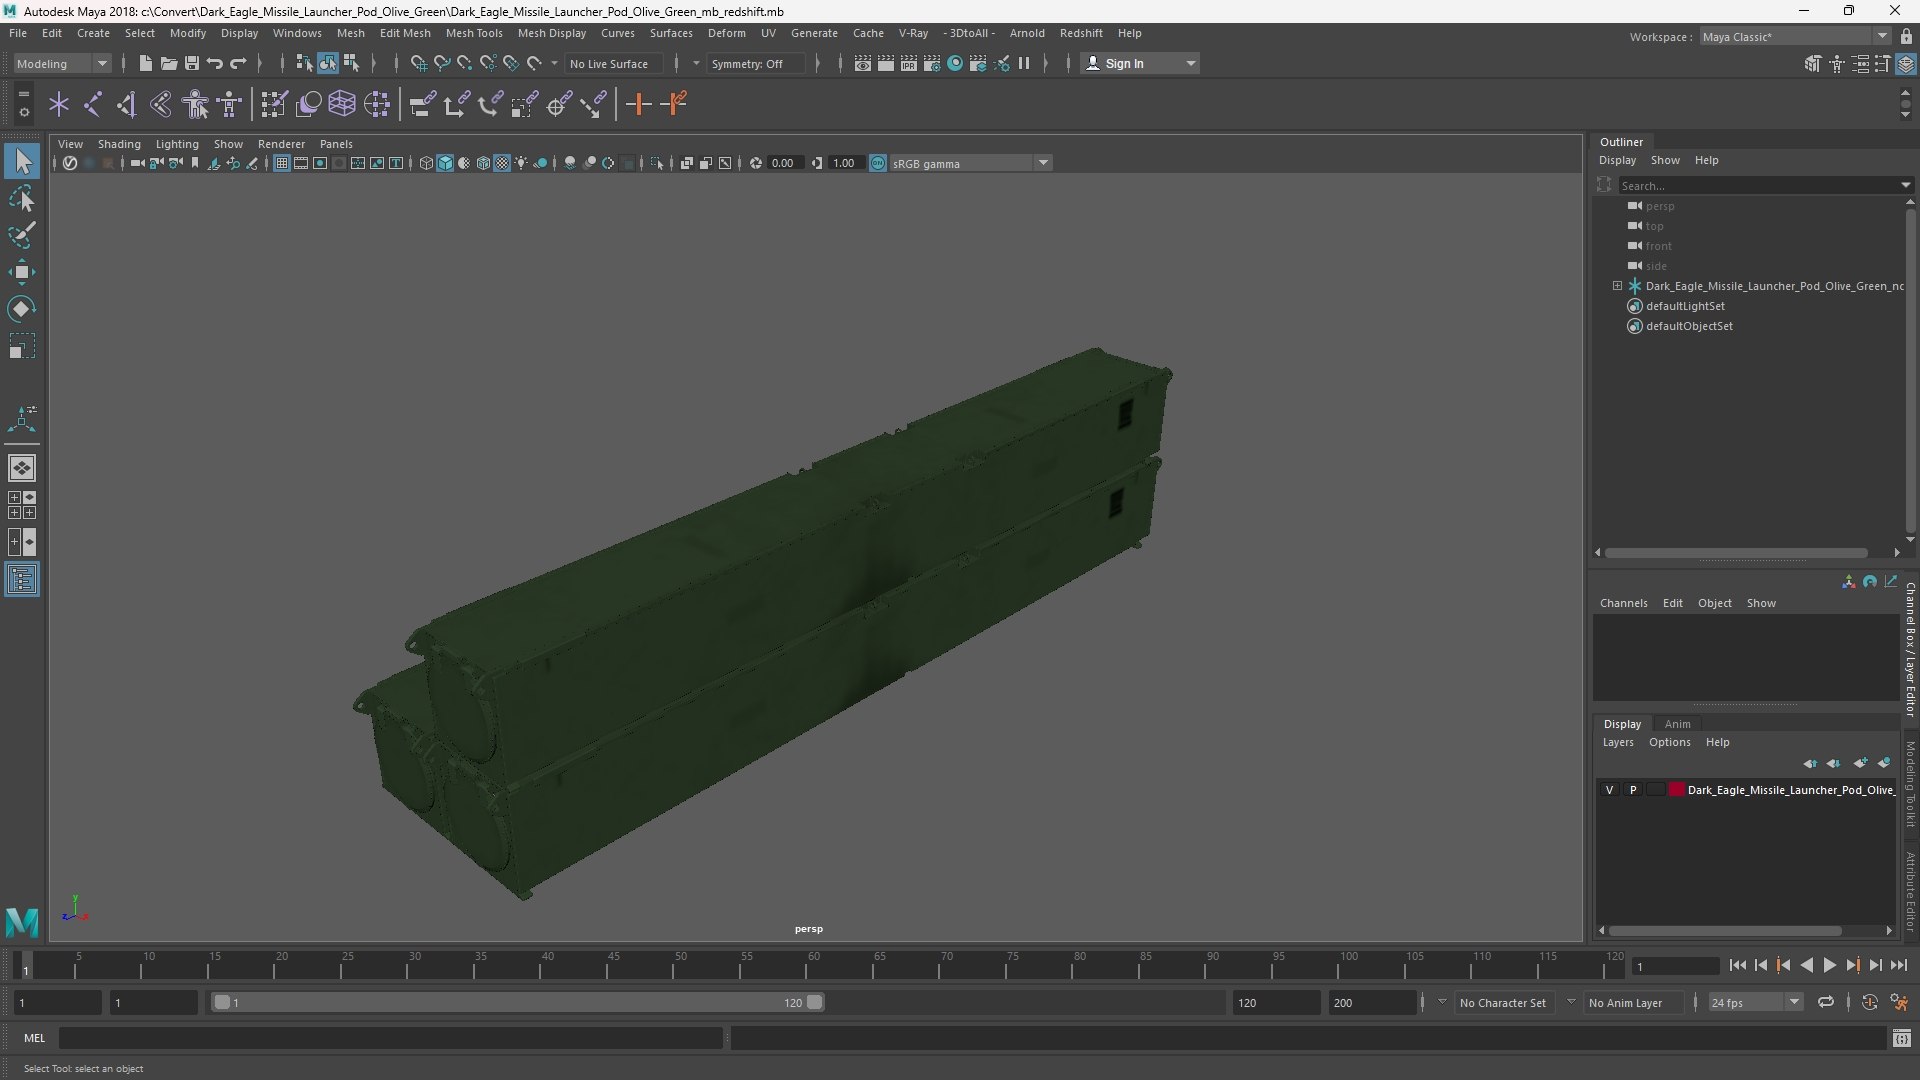Open Render View window icon
This screenshot has height=1080, width=1920.
tap(862, 63)
